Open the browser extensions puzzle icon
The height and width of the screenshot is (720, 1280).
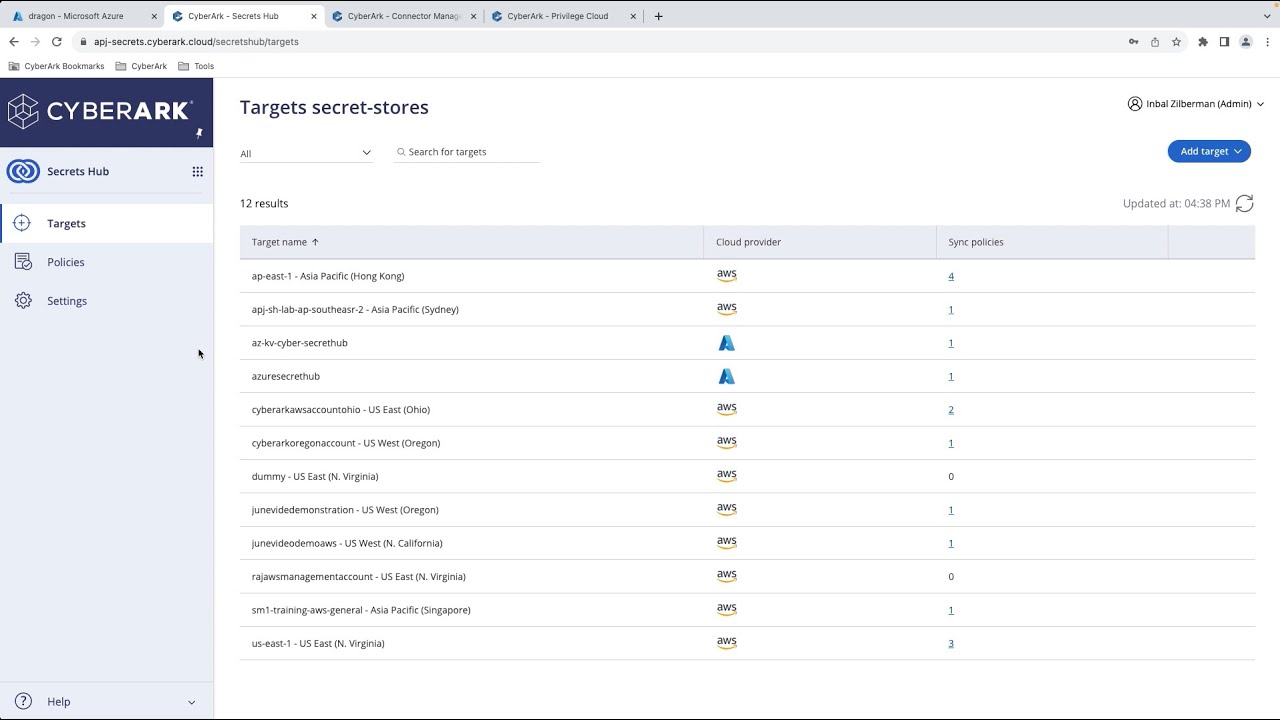pos(1203,42)
